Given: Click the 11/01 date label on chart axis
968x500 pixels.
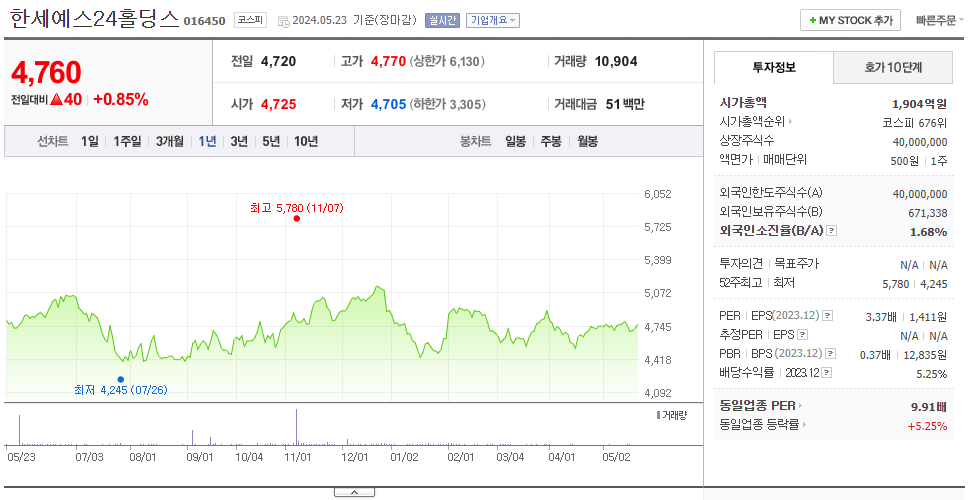Looking at the screenshot, I should [297, 457].
